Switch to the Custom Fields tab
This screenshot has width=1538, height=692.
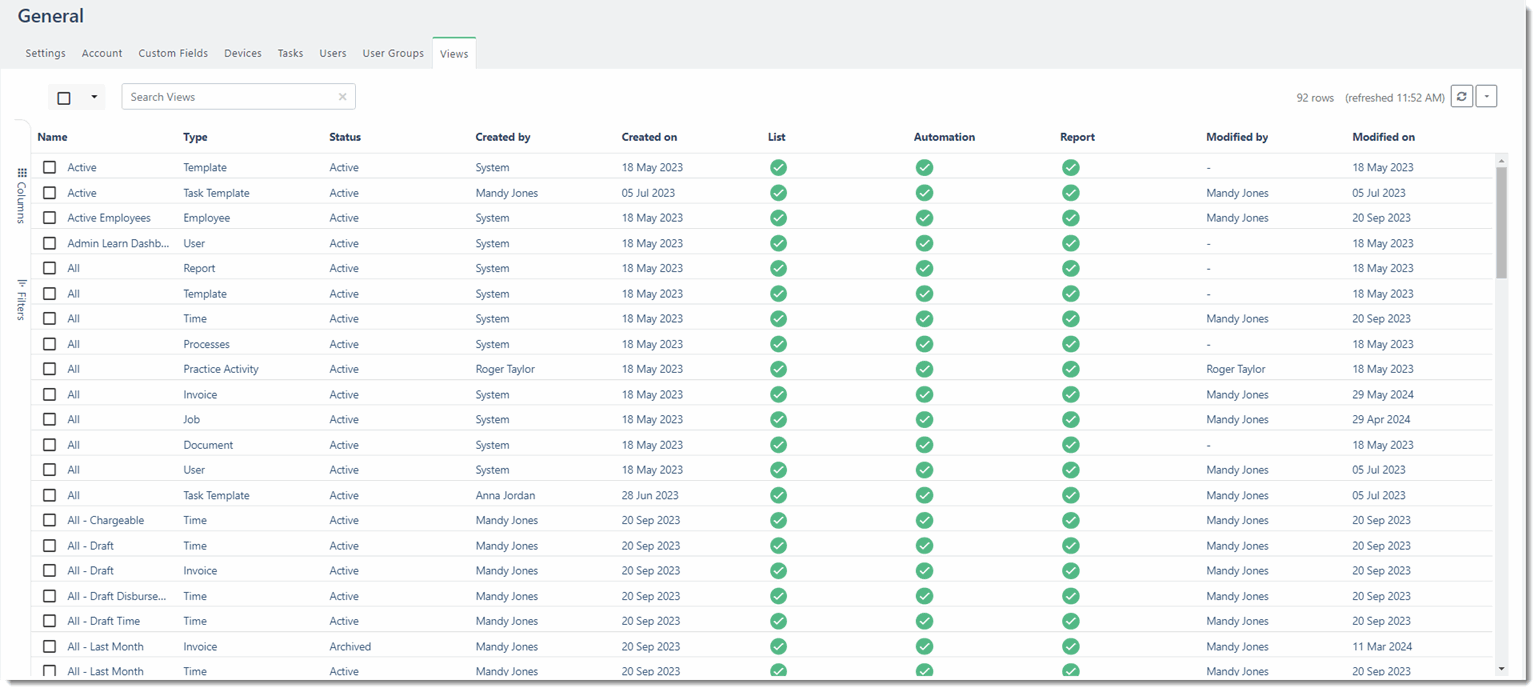click(x=173, y=53)
